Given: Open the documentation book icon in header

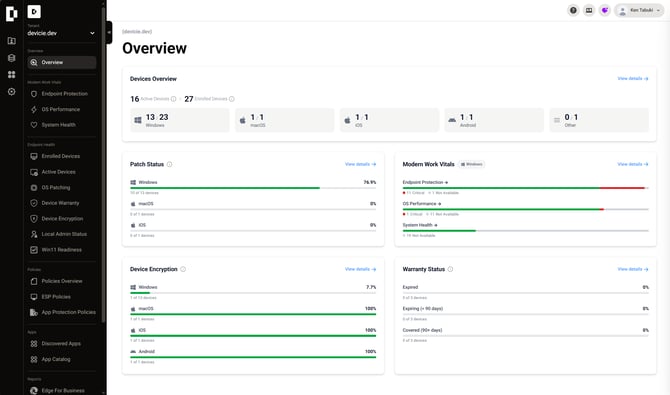Looking at the screenshot, I should 589,10.
